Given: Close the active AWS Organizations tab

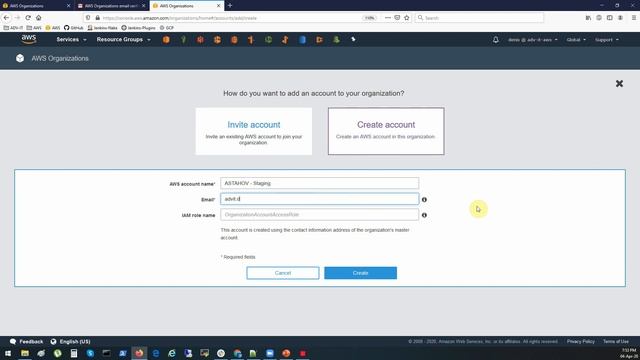Looking at the screenshot, I should pos(218,6).
